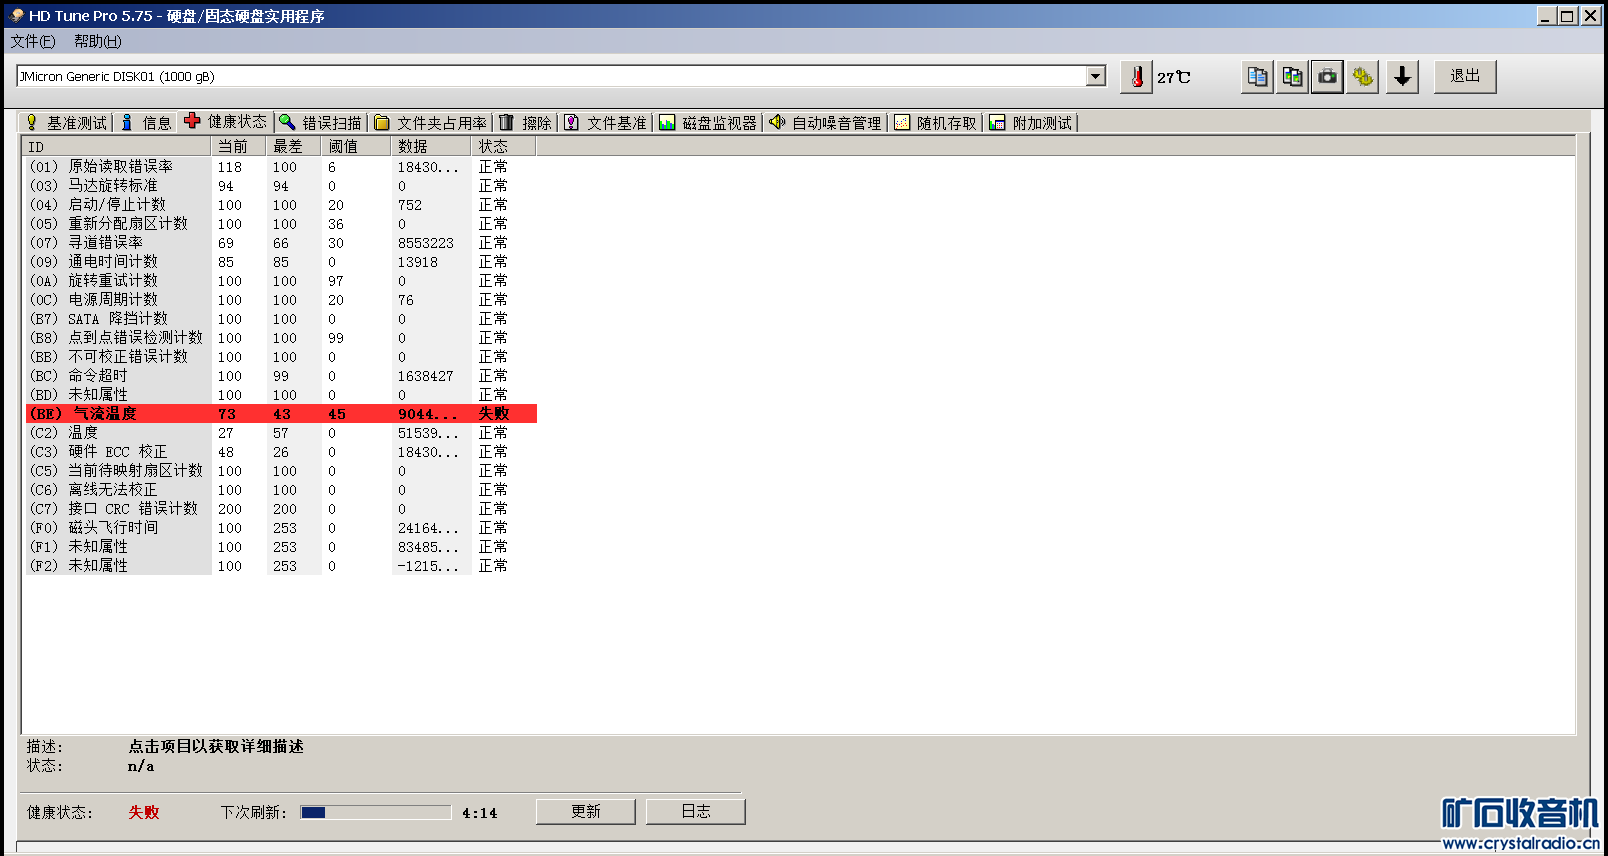Image resolution: width=1608 pixels, height=856 pixels.
Task: Click the next-refresh progress bar
Action: 376,813
